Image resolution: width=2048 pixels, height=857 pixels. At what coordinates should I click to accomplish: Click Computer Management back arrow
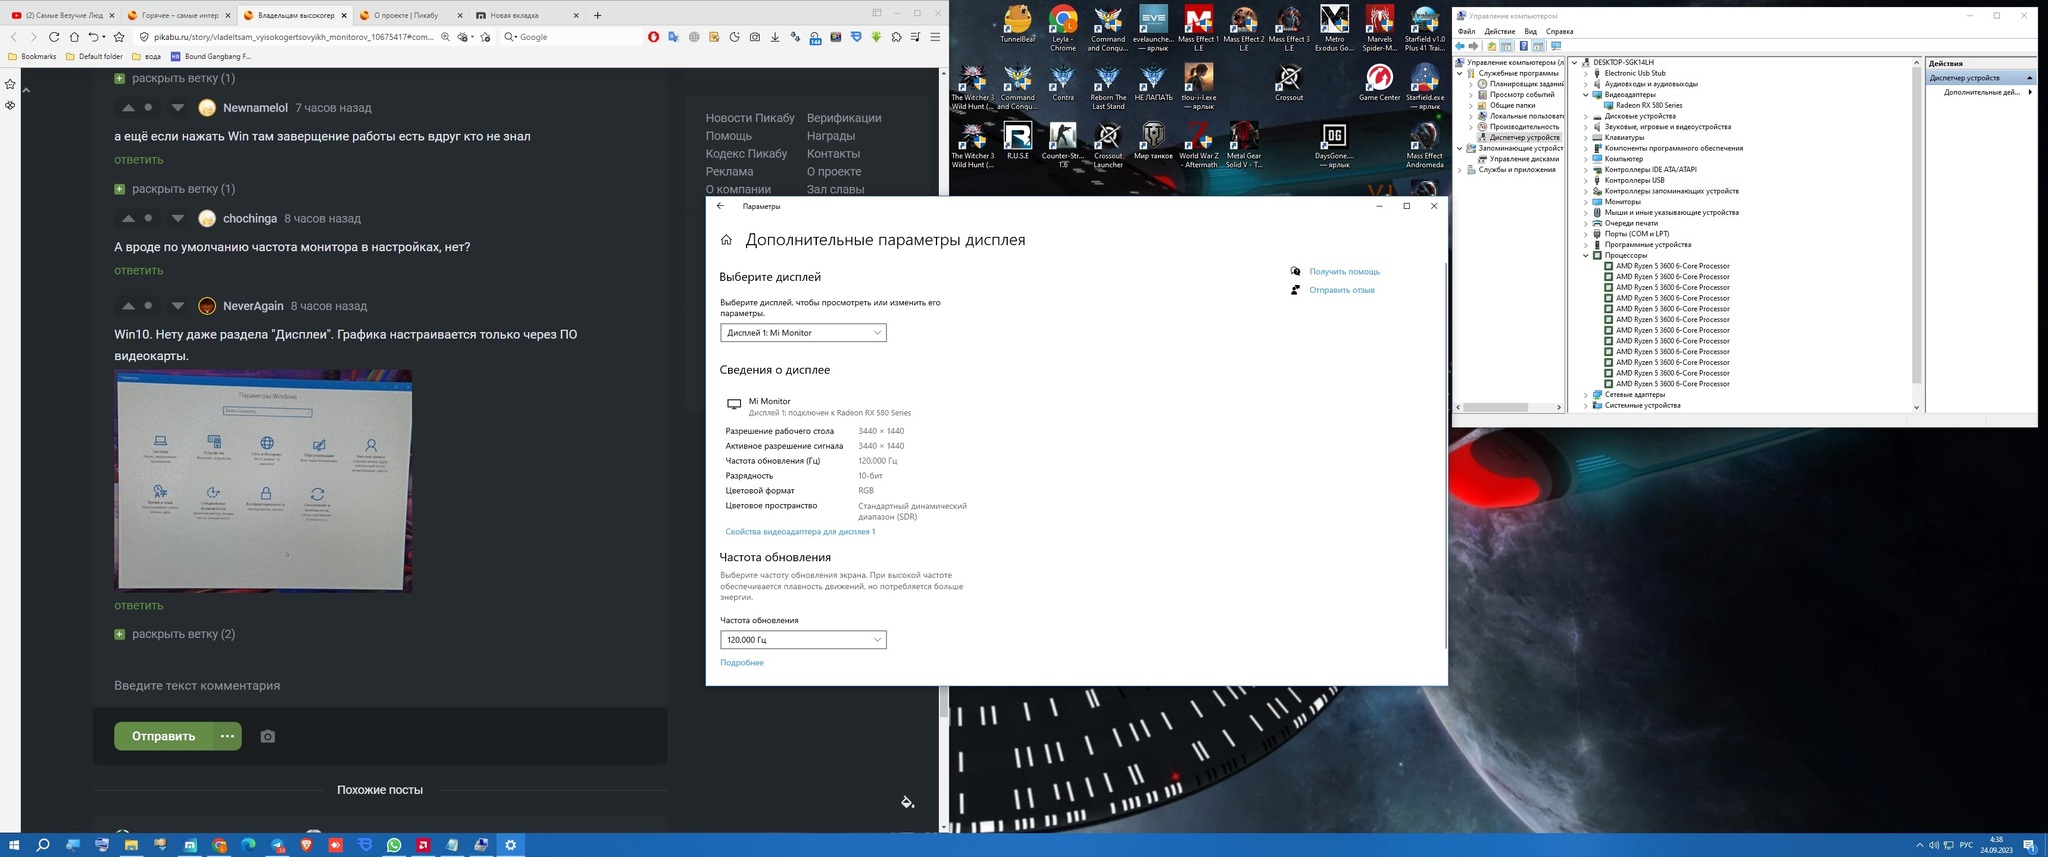click(1461, 46)
